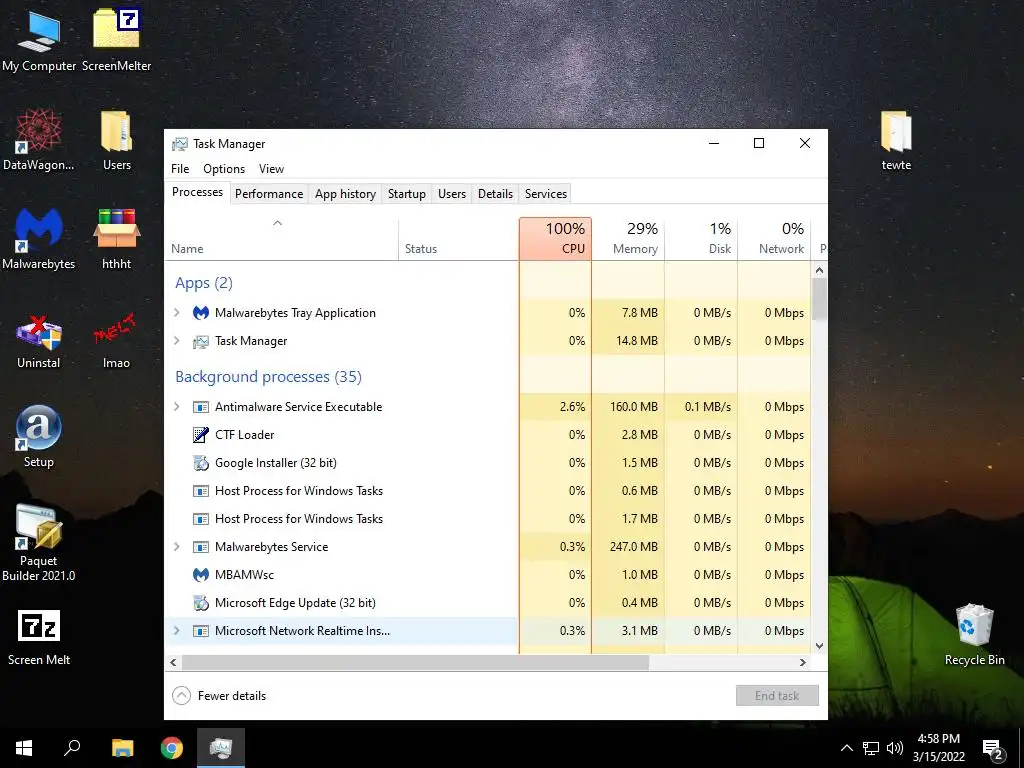Switch to the Performance tab
This screenshot has height=768, width=1024.
click(x=269, y=194)
